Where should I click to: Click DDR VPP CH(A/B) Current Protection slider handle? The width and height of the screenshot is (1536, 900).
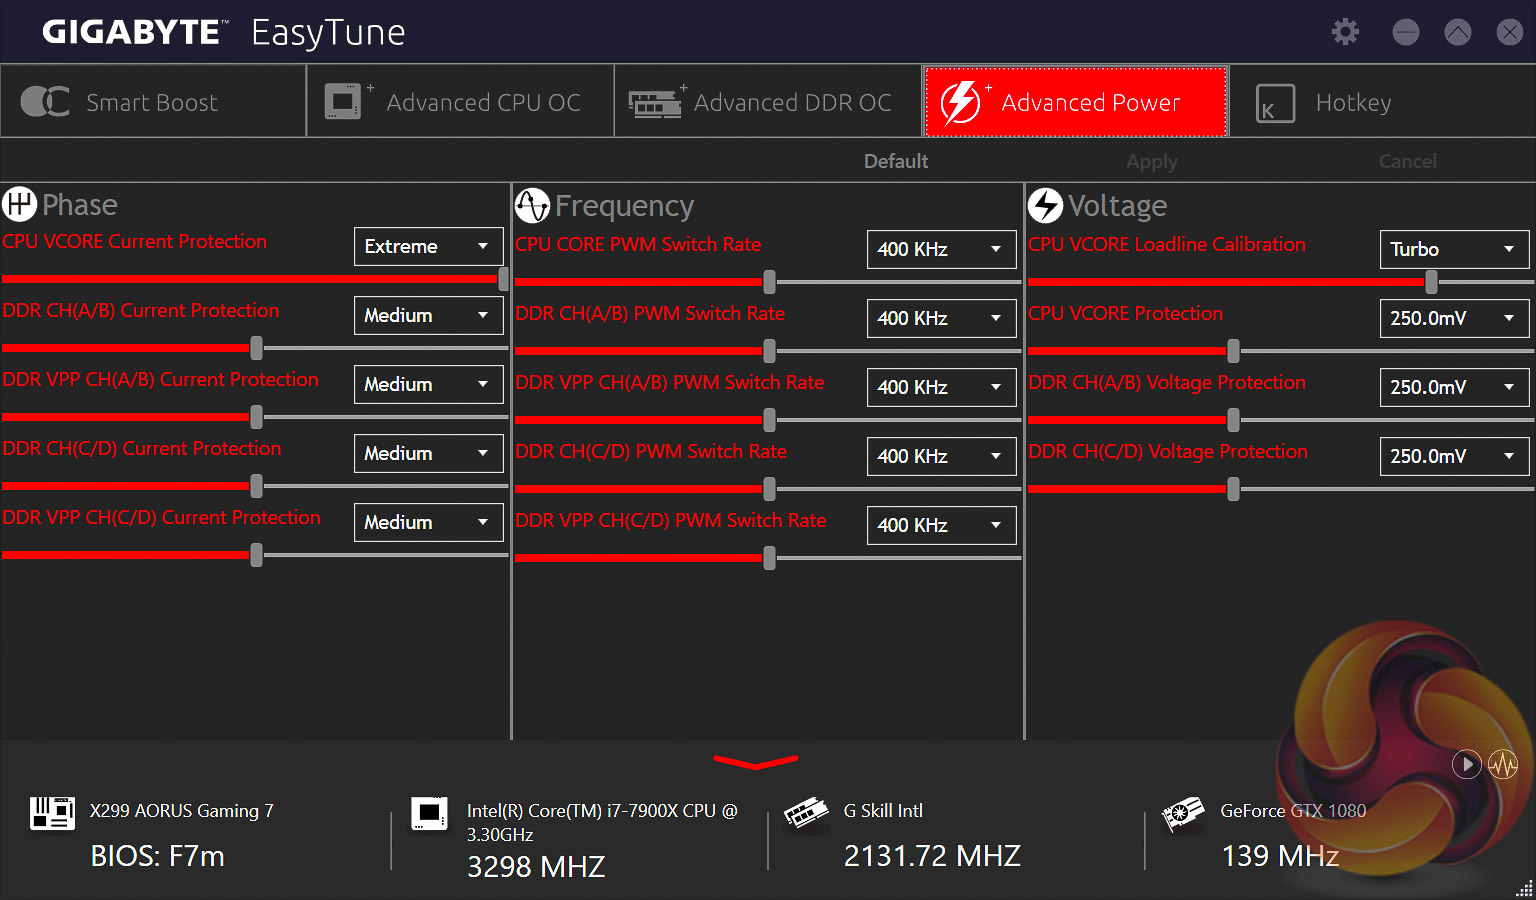[x=257, y=417]
